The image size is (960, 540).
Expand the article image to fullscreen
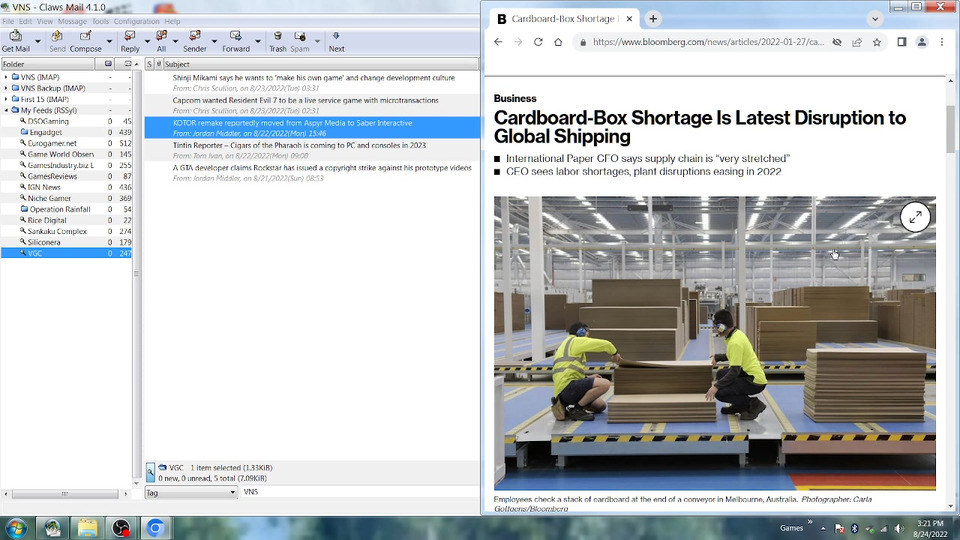(915, 217)
